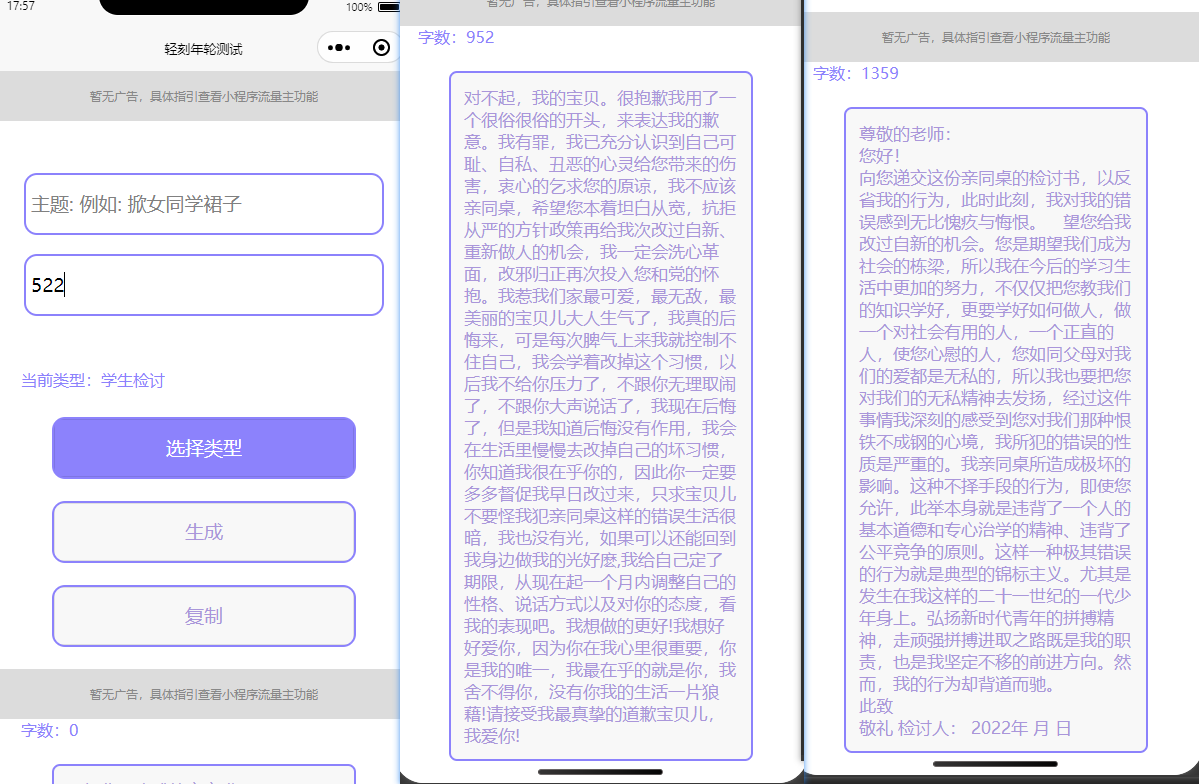Click the capsule target exit icon

pyautogui.click(x=380, y=46)
